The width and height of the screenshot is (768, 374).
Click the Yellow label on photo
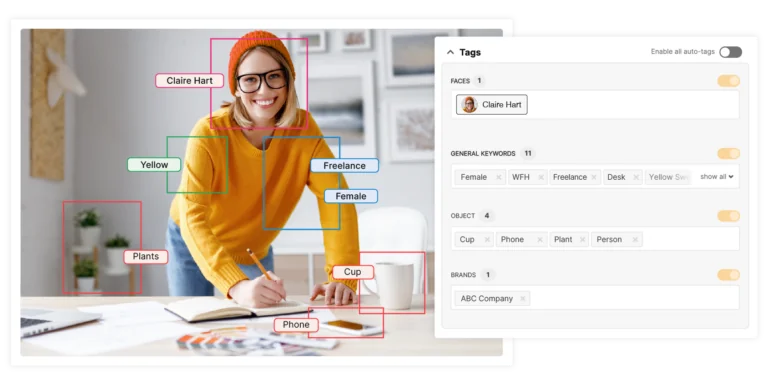154,165
